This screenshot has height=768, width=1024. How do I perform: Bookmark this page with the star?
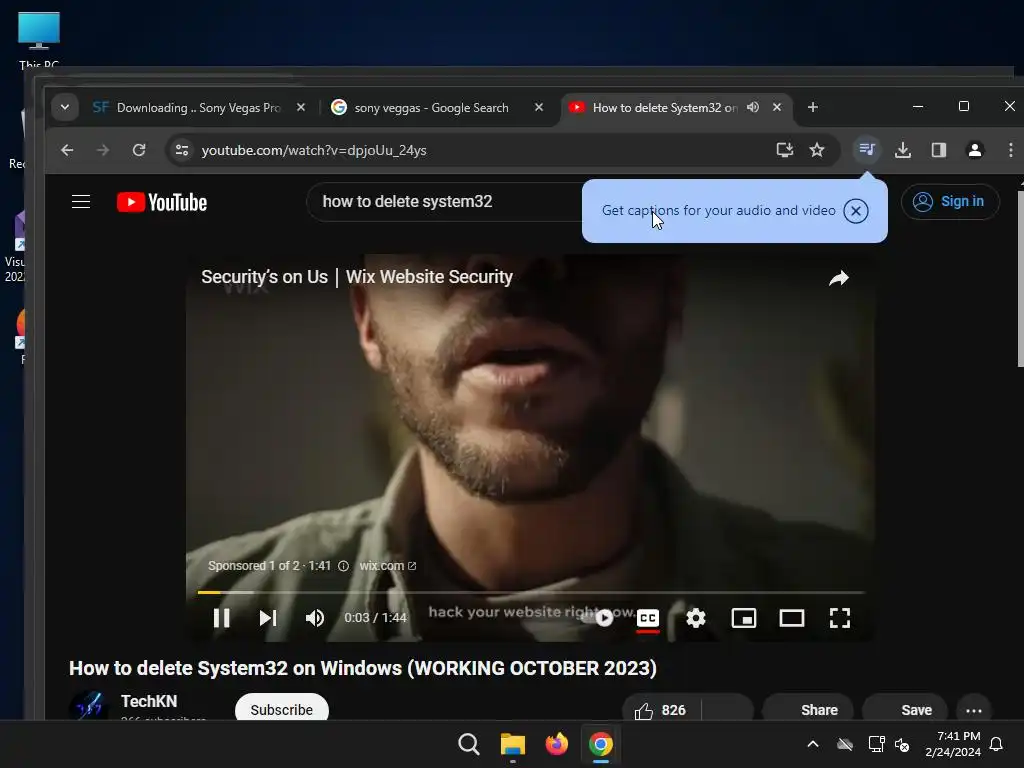pos(817,150)
